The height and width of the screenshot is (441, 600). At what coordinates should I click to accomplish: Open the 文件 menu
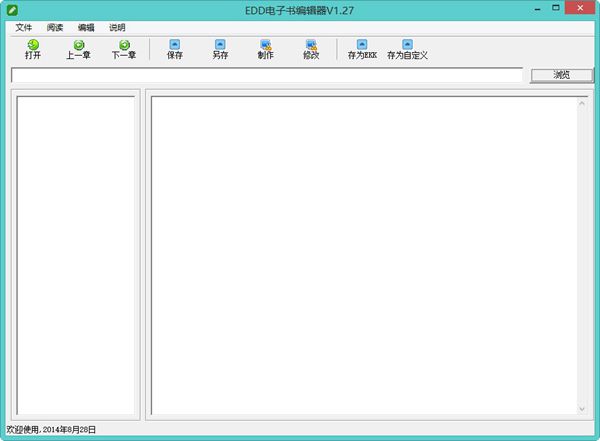tap(24, 27)
